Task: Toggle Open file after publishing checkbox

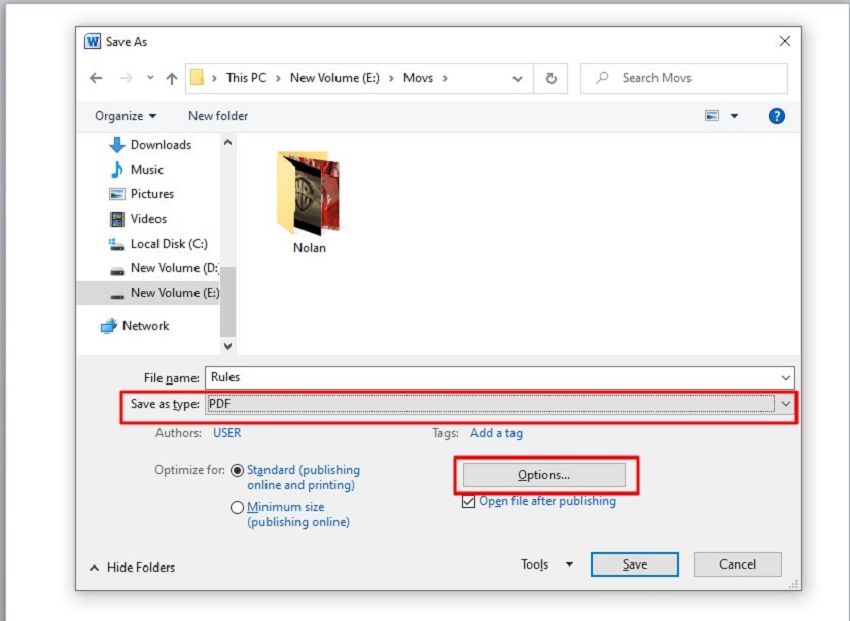Action: [468, 502]
